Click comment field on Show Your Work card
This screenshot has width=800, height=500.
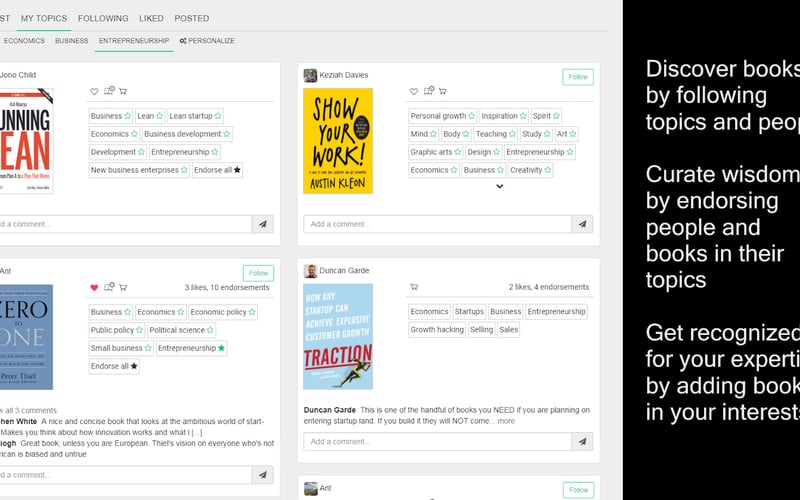(x=437, y=224)
